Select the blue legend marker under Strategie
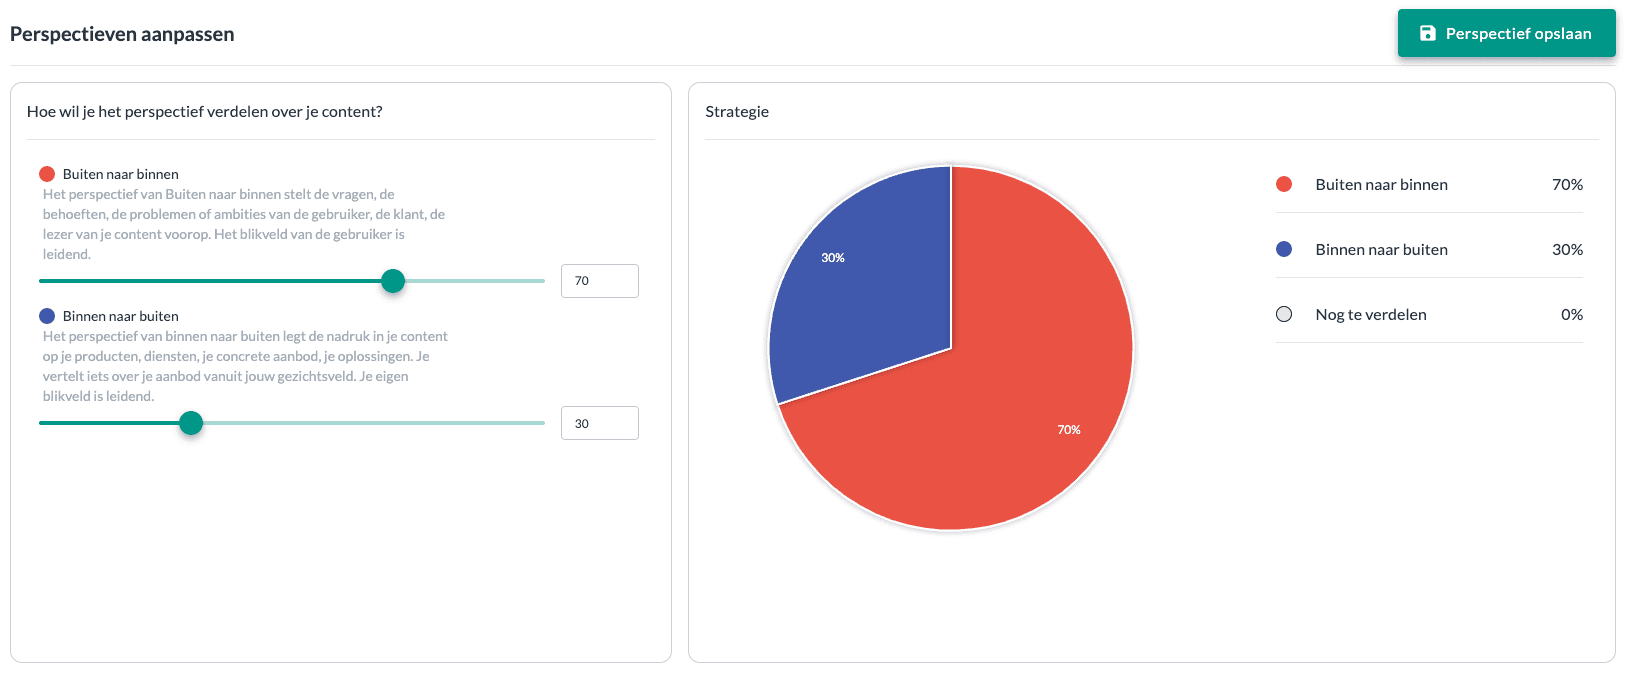 click(x=1284, y=249)
